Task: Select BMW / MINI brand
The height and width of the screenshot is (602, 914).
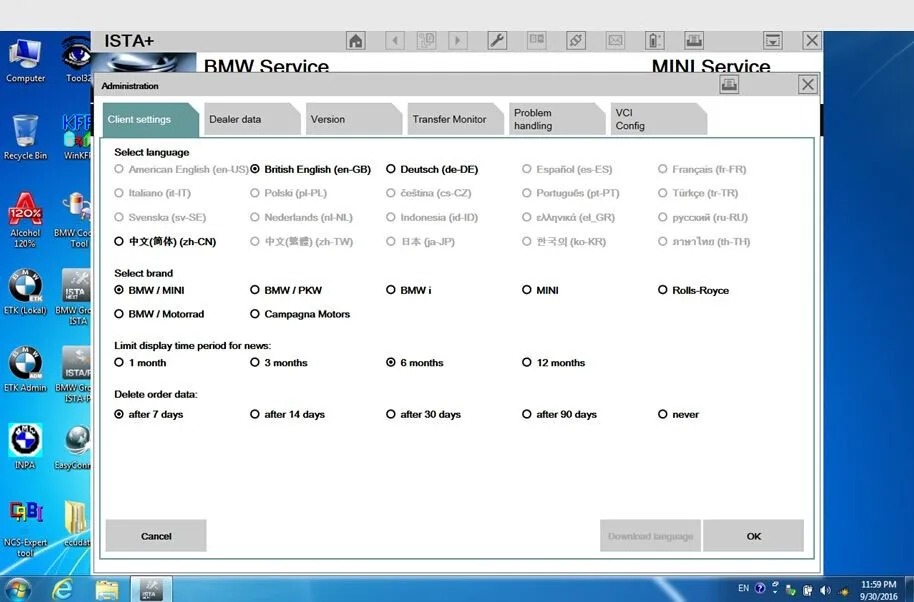Action: pyautogui.click(x=149, y=290)
